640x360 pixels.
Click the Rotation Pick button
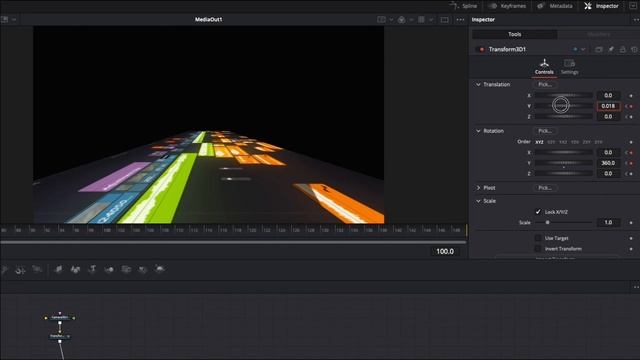click(x=545, y=131)
